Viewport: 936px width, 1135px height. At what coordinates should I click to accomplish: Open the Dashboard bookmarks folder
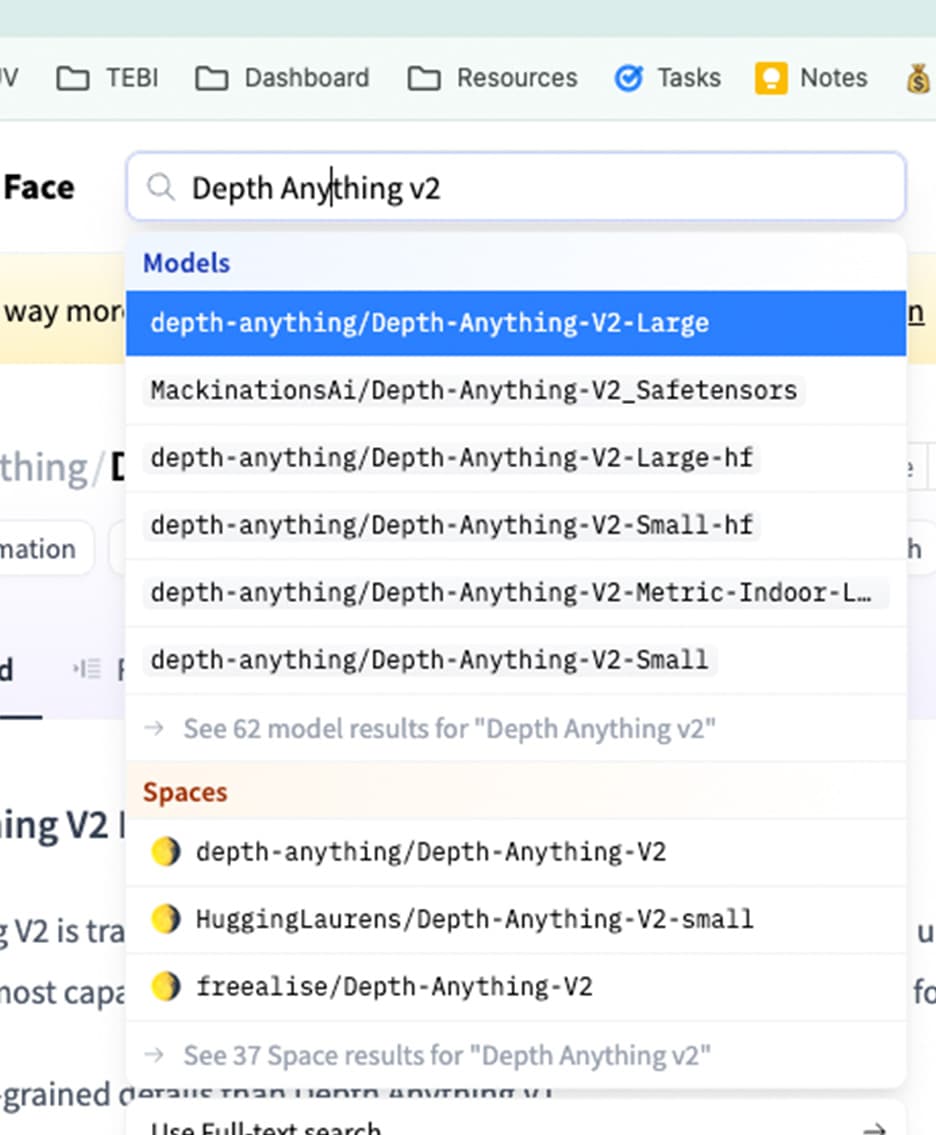(x=283, y=78)
